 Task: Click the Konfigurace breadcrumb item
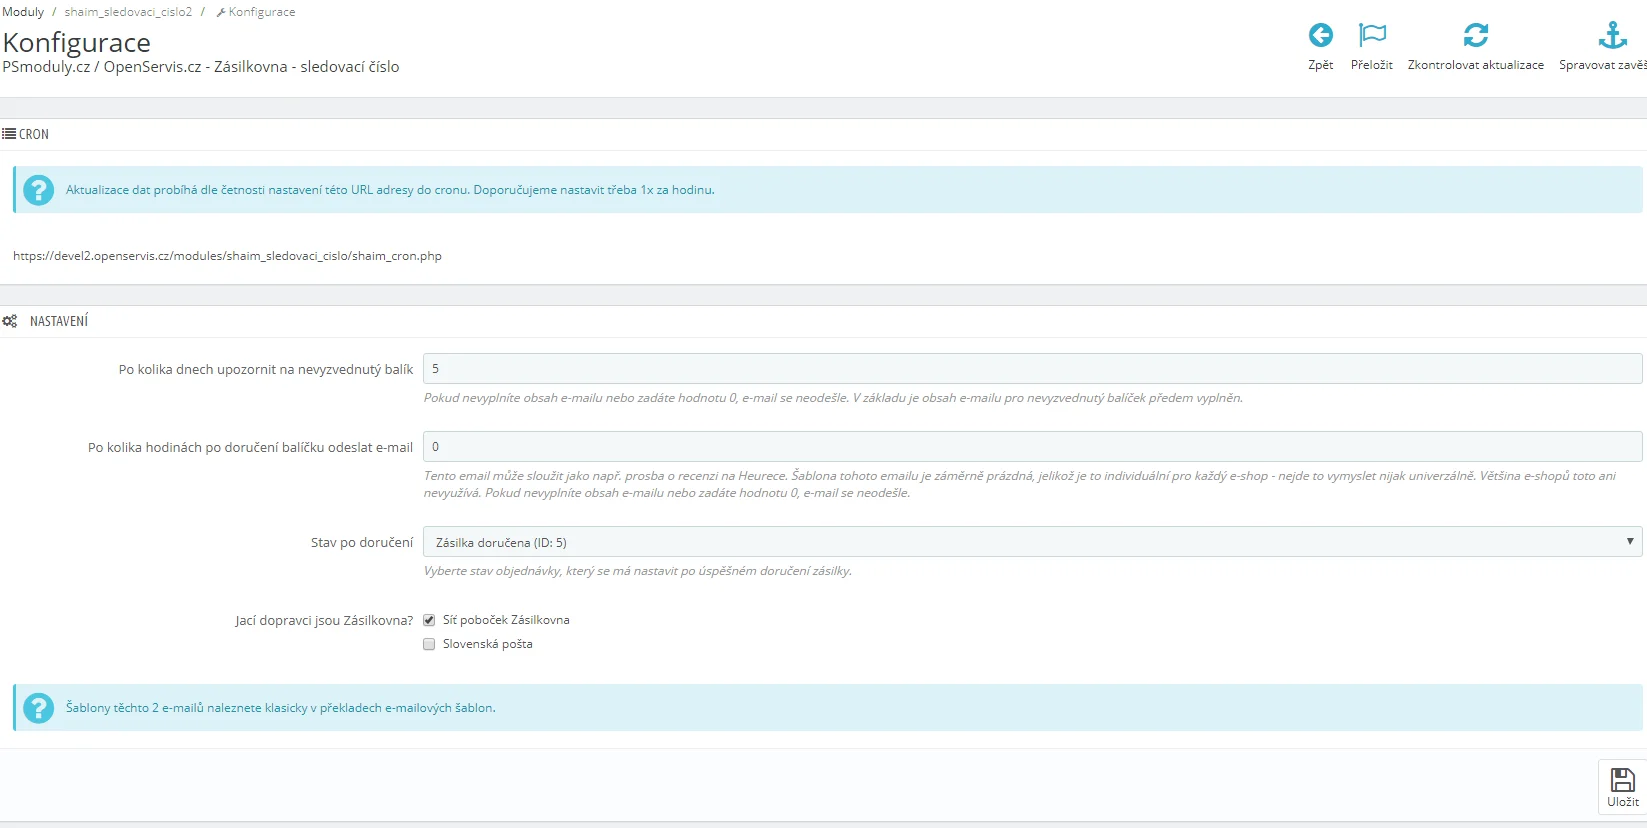(x=261, y=12)
